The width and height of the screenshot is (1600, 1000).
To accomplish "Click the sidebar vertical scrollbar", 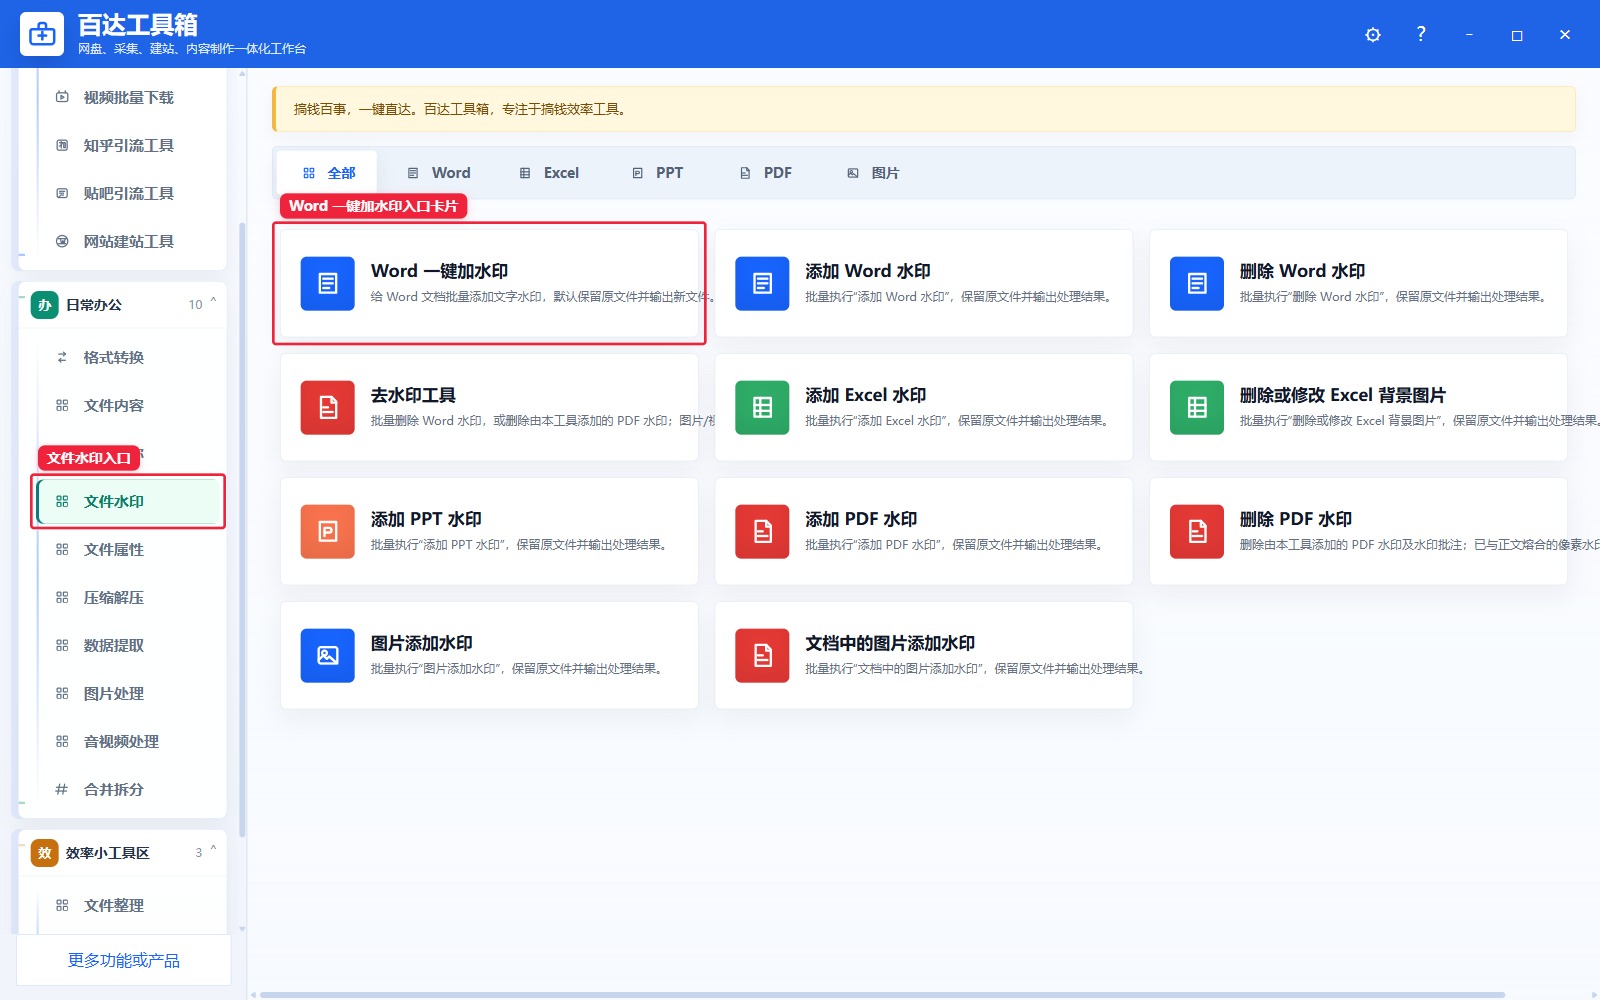I will (242, 528).
